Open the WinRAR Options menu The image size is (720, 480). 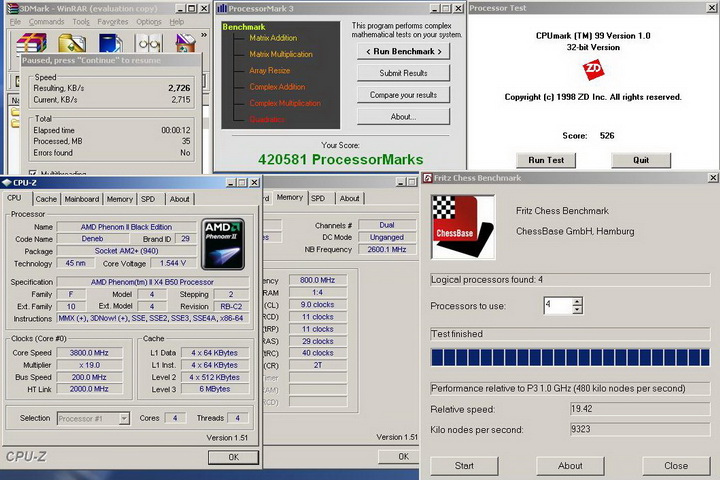click(149, 22)
